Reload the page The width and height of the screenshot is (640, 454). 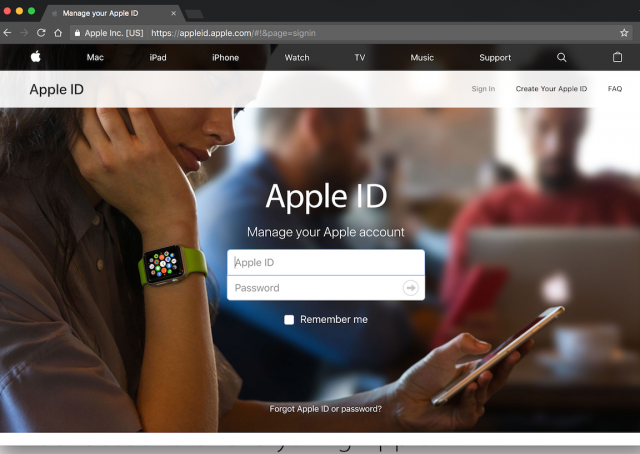pyautogui.click(x=41, y=33)
